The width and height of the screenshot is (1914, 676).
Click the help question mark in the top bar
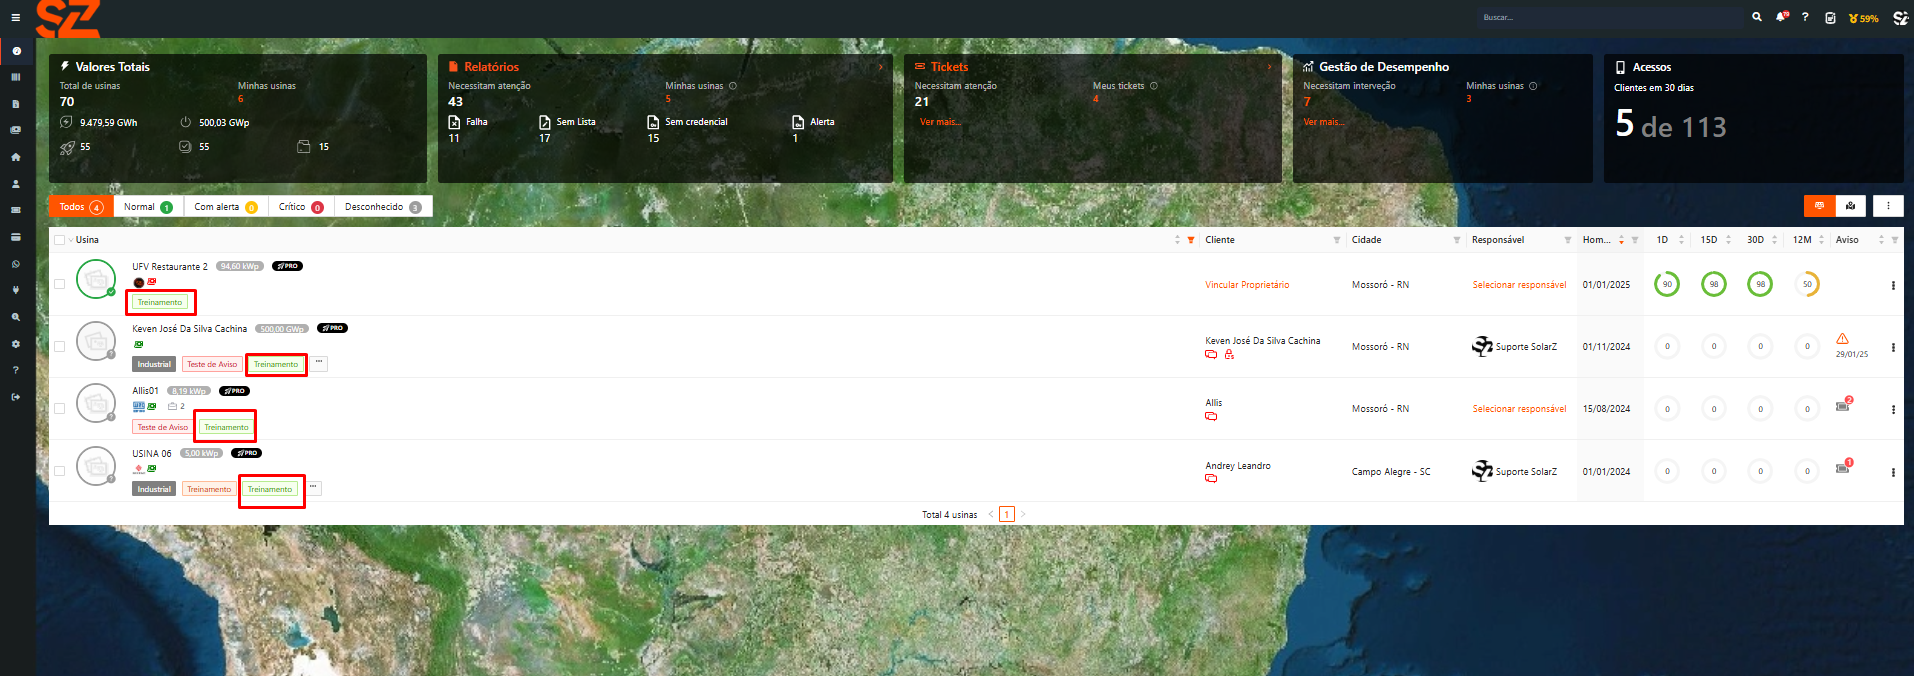click(1805, 17)
